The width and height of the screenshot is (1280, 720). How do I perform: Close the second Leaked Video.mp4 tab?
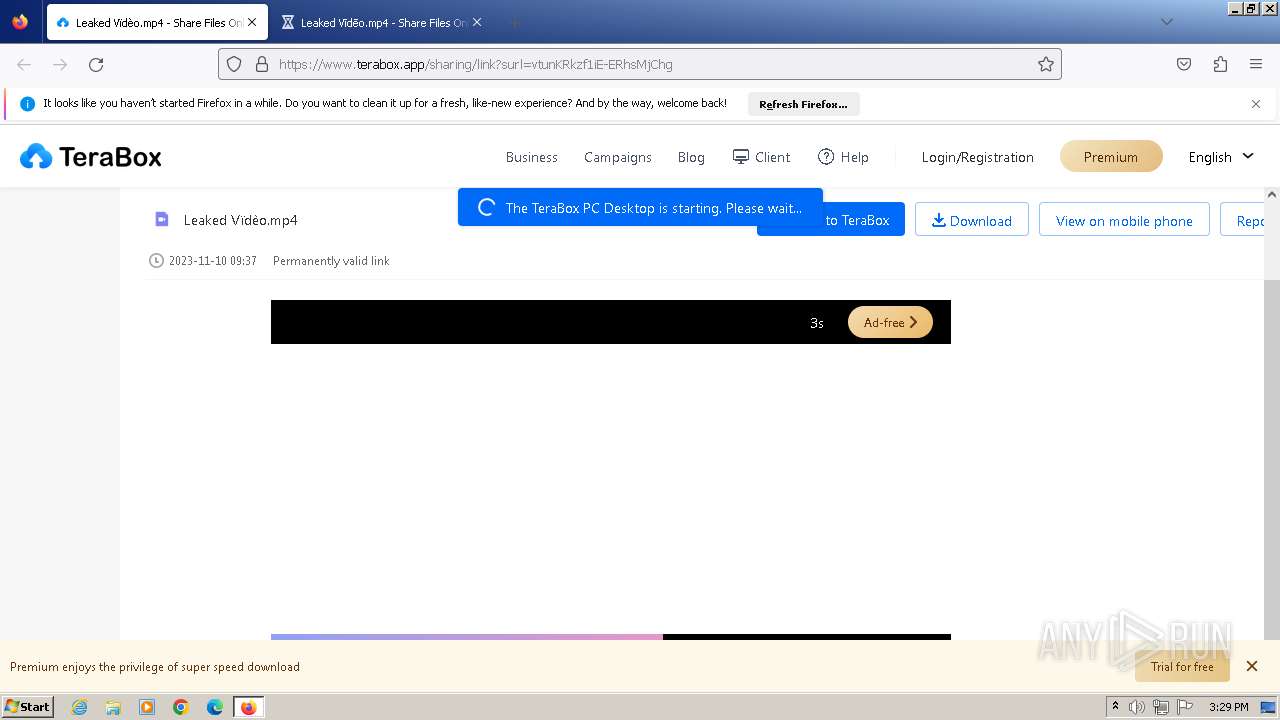[477, 22]
